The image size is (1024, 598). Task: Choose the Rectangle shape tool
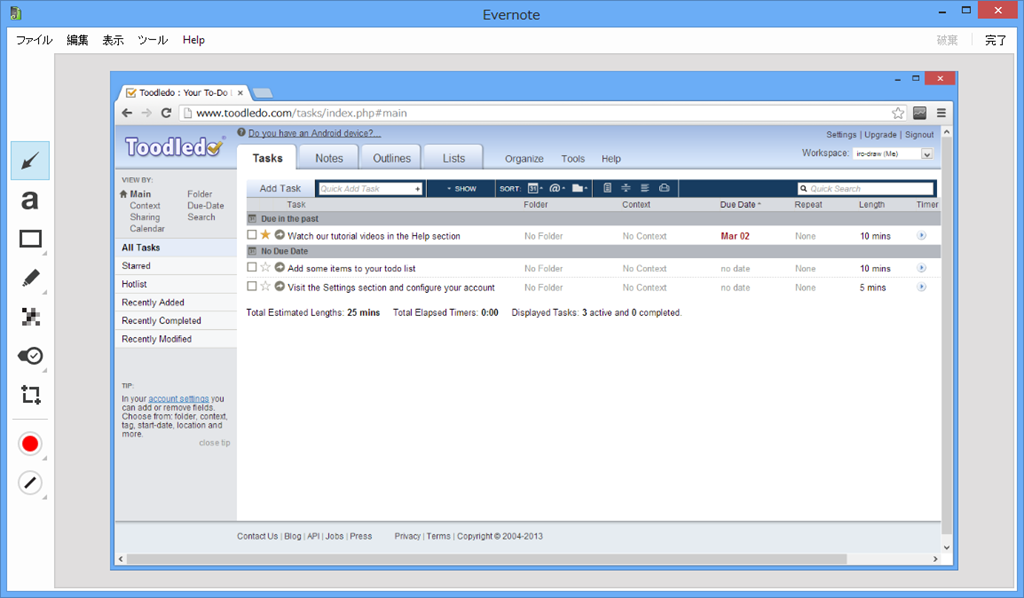30,239
